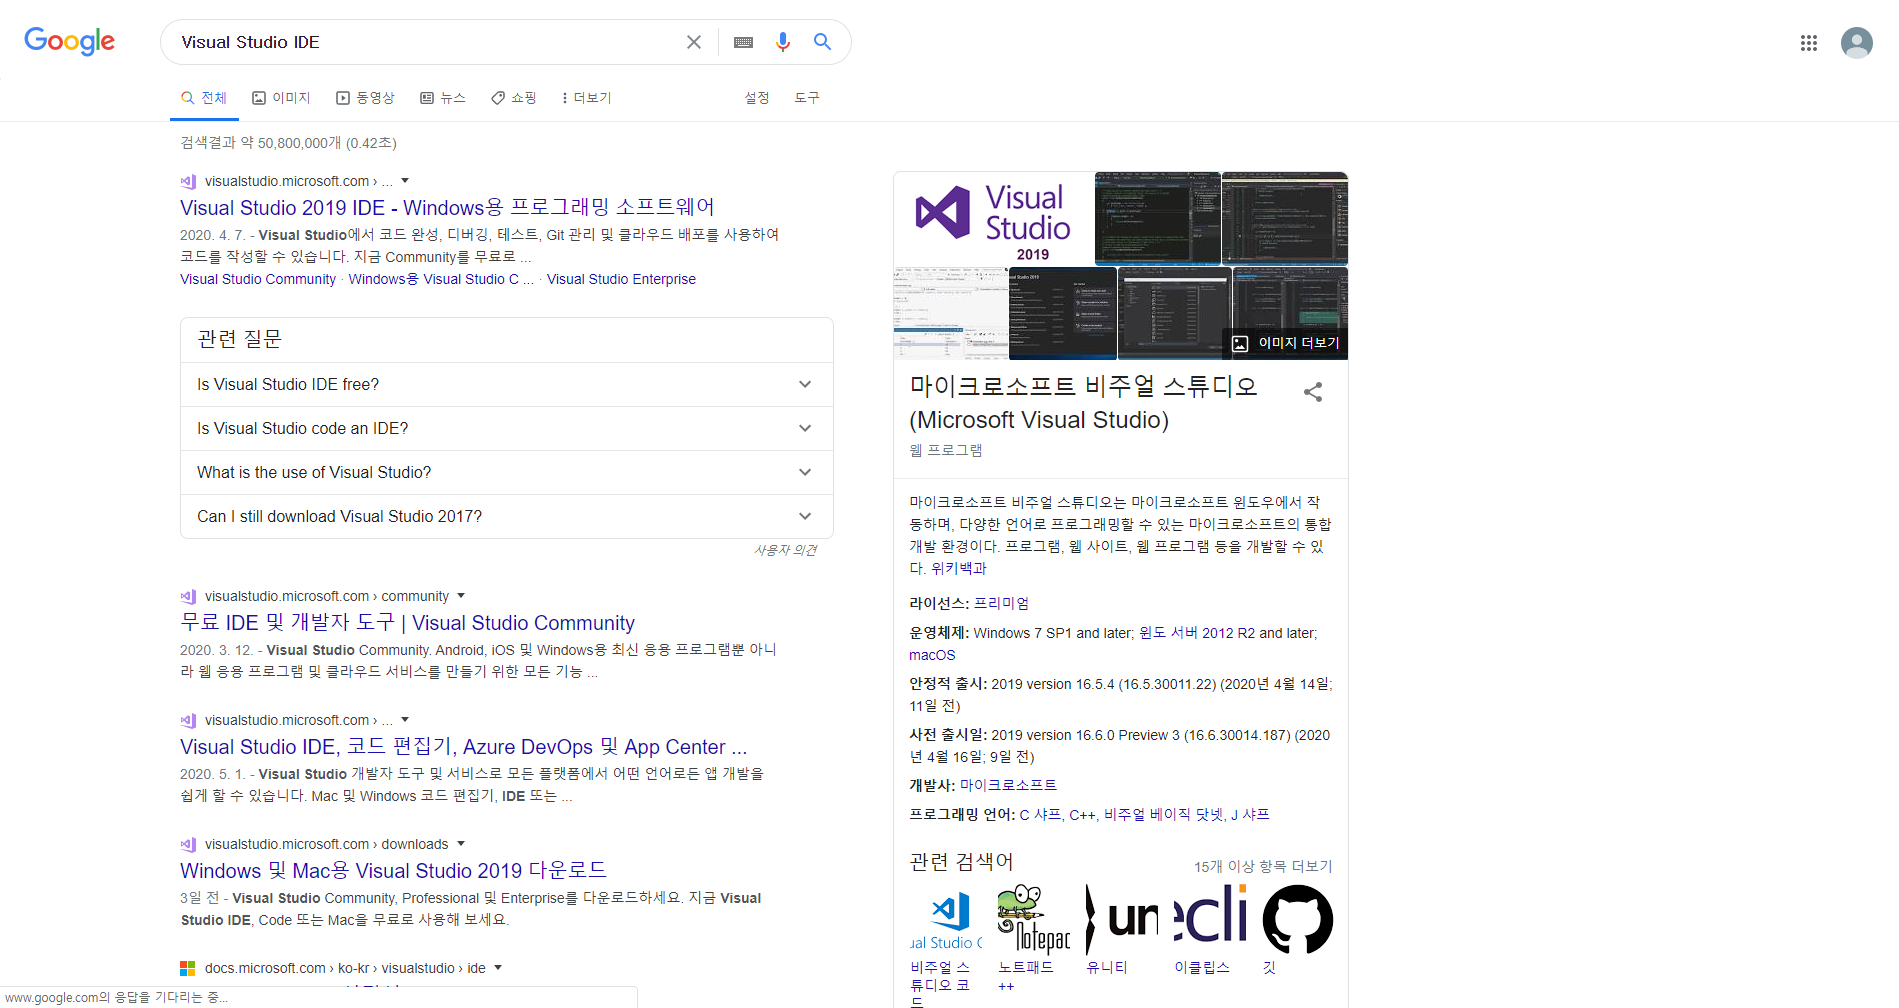
Task: Click the Visual Studio 2019 logo image
Action: pos(994,218)
